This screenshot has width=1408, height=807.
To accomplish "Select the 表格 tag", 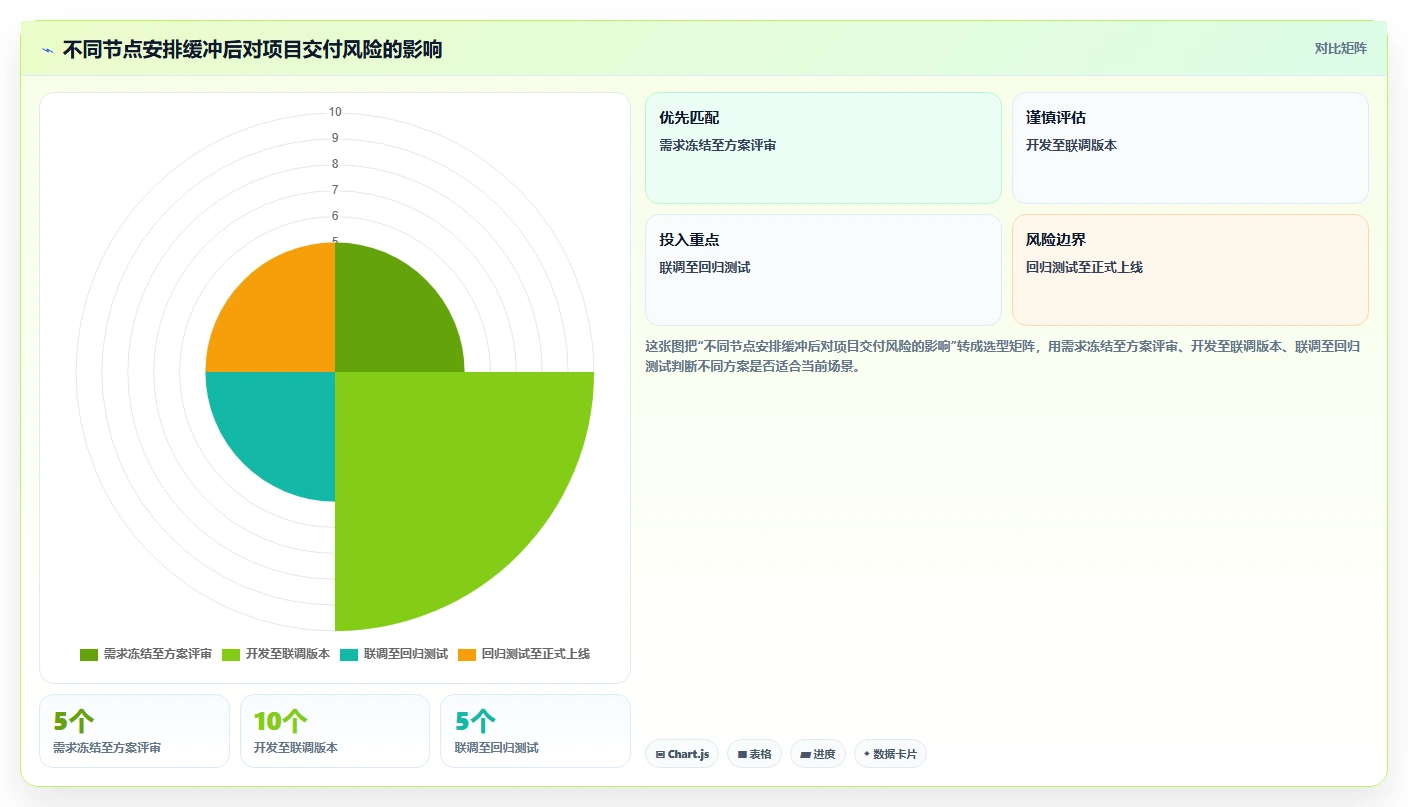I will (754, 754).
